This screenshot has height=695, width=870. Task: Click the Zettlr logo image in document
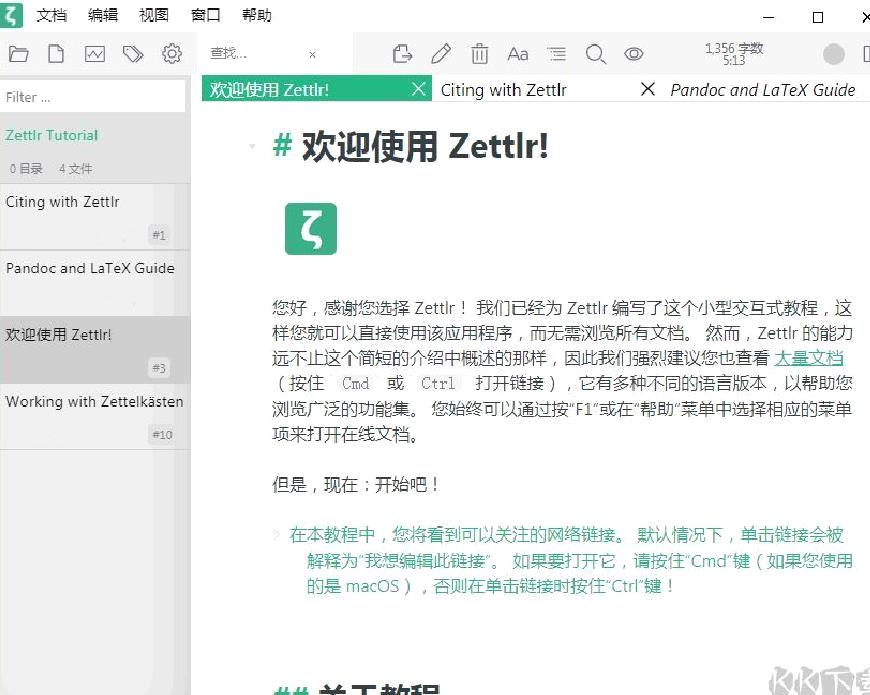(x=311, y=229)
